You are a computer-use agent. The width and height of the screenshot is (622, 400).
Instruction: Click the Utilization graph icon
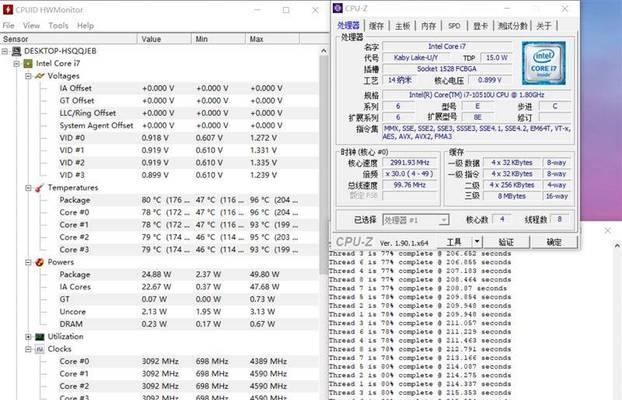pos(40,337)
